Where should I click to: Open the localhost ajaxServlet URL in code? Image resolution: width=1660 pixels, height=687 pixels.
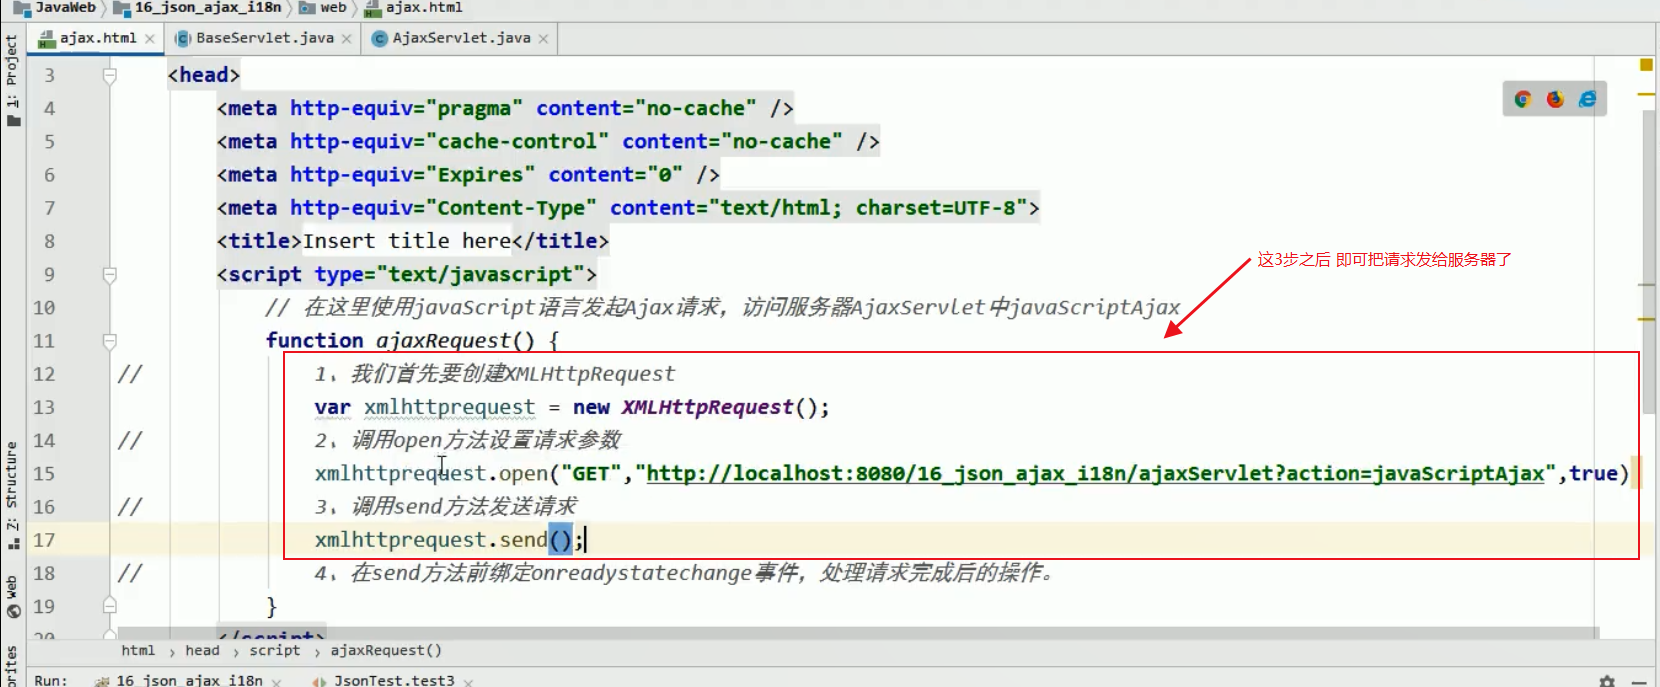1095,473
